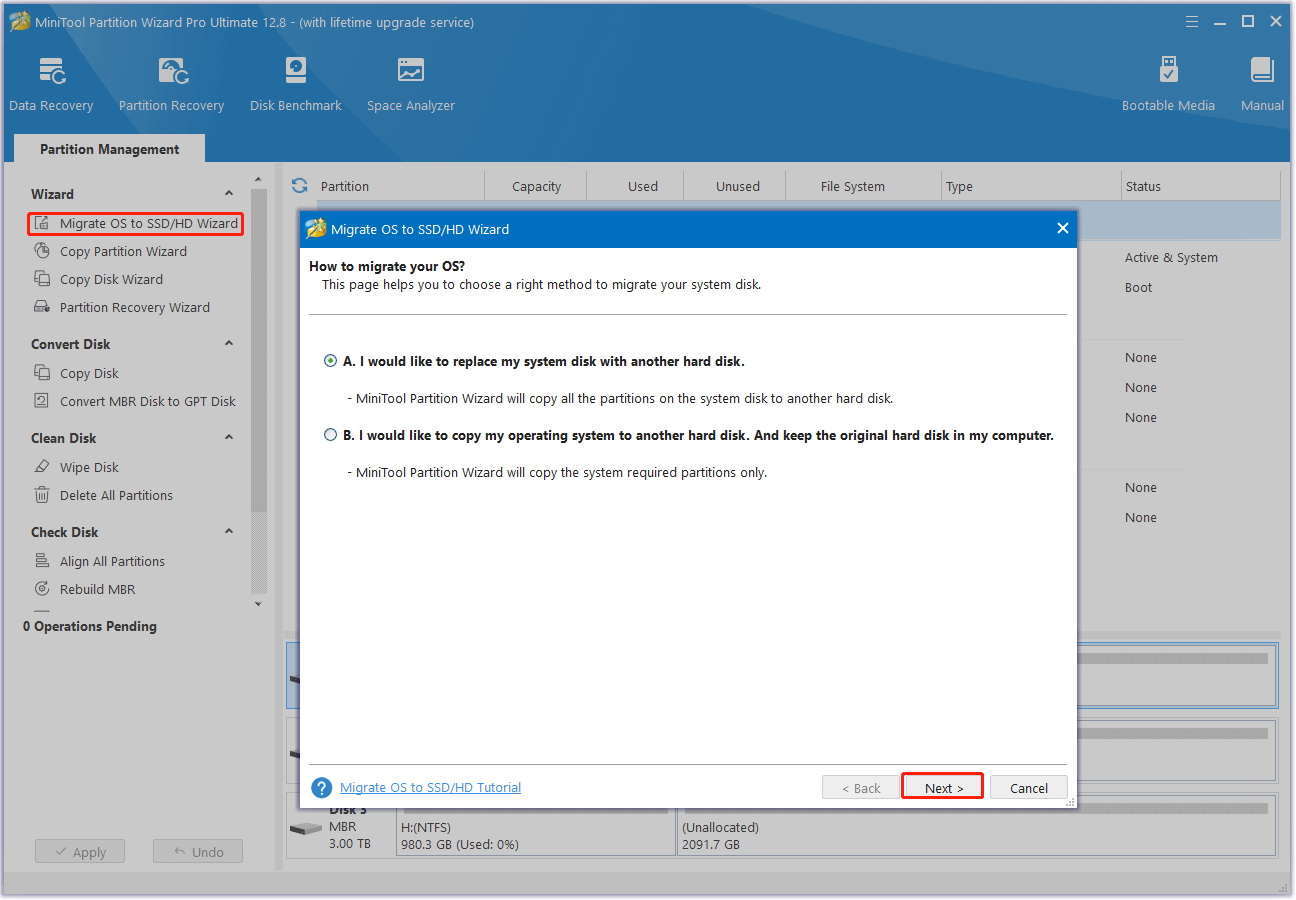Click the Copy Partition Wizard icon

42,251
